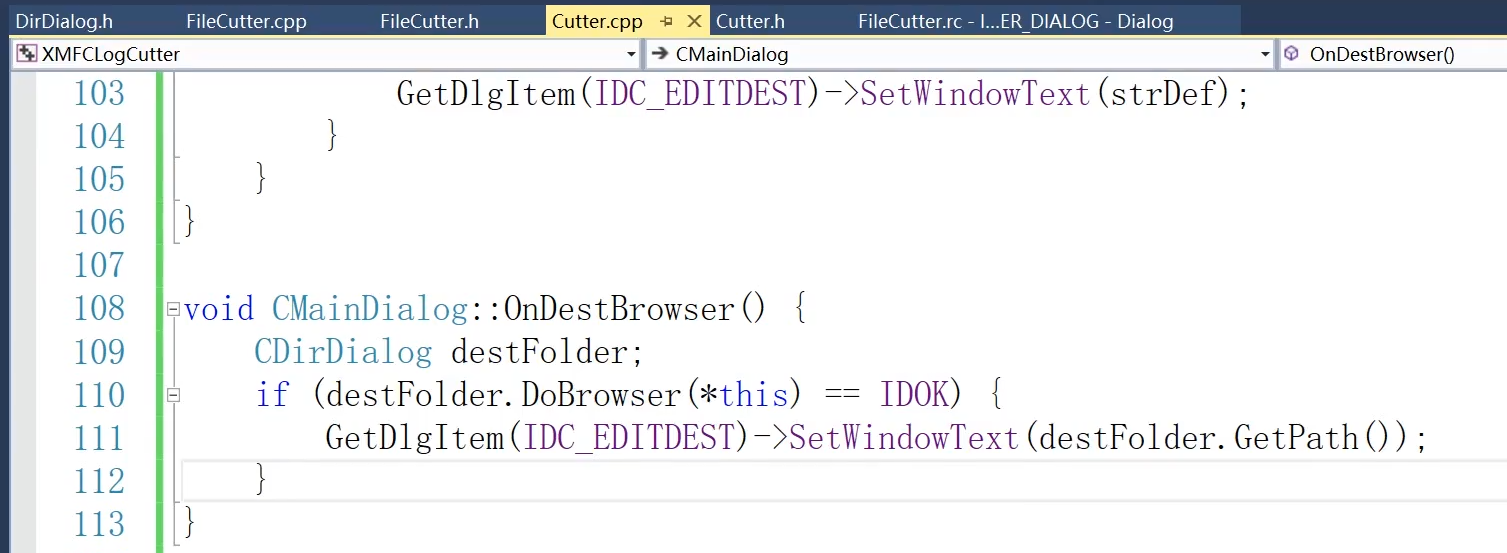The width and height of the screenshot is (1507, 553).
Task: Collapse the if block at line 110
Action: (x=173, y=395)
